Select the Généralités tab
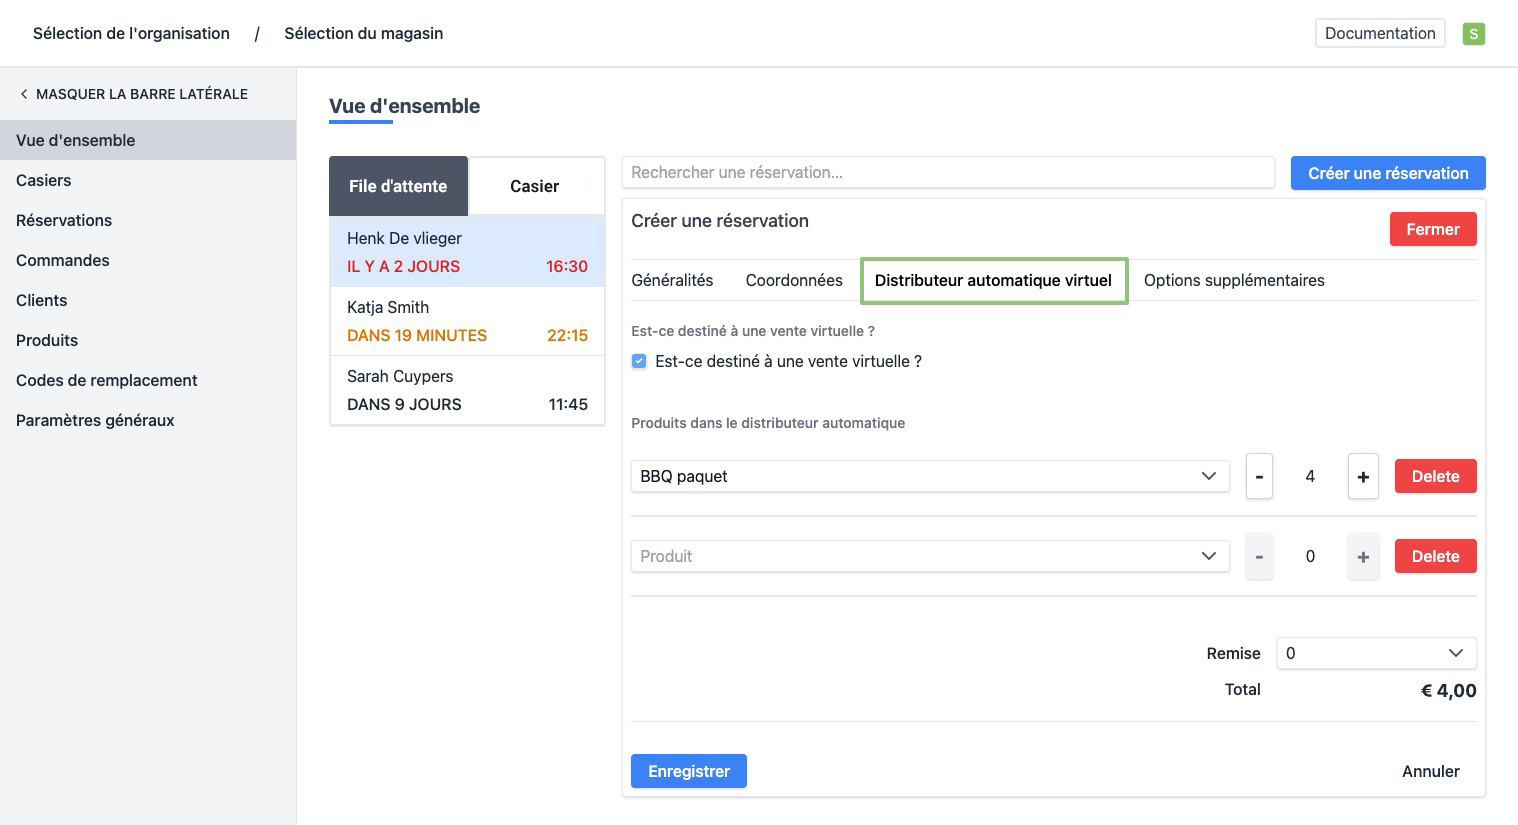This screenshot has width=1518, height=825. pos(672,280)
